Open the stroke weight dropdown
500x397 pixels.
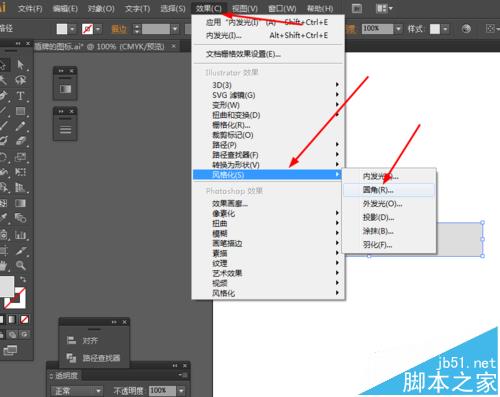175,29
